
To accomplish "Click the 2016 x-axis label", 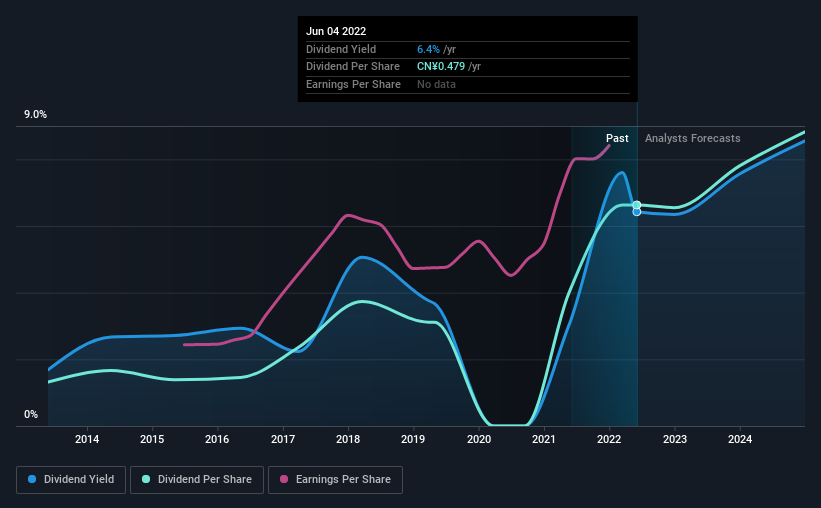I will point(217,439).
